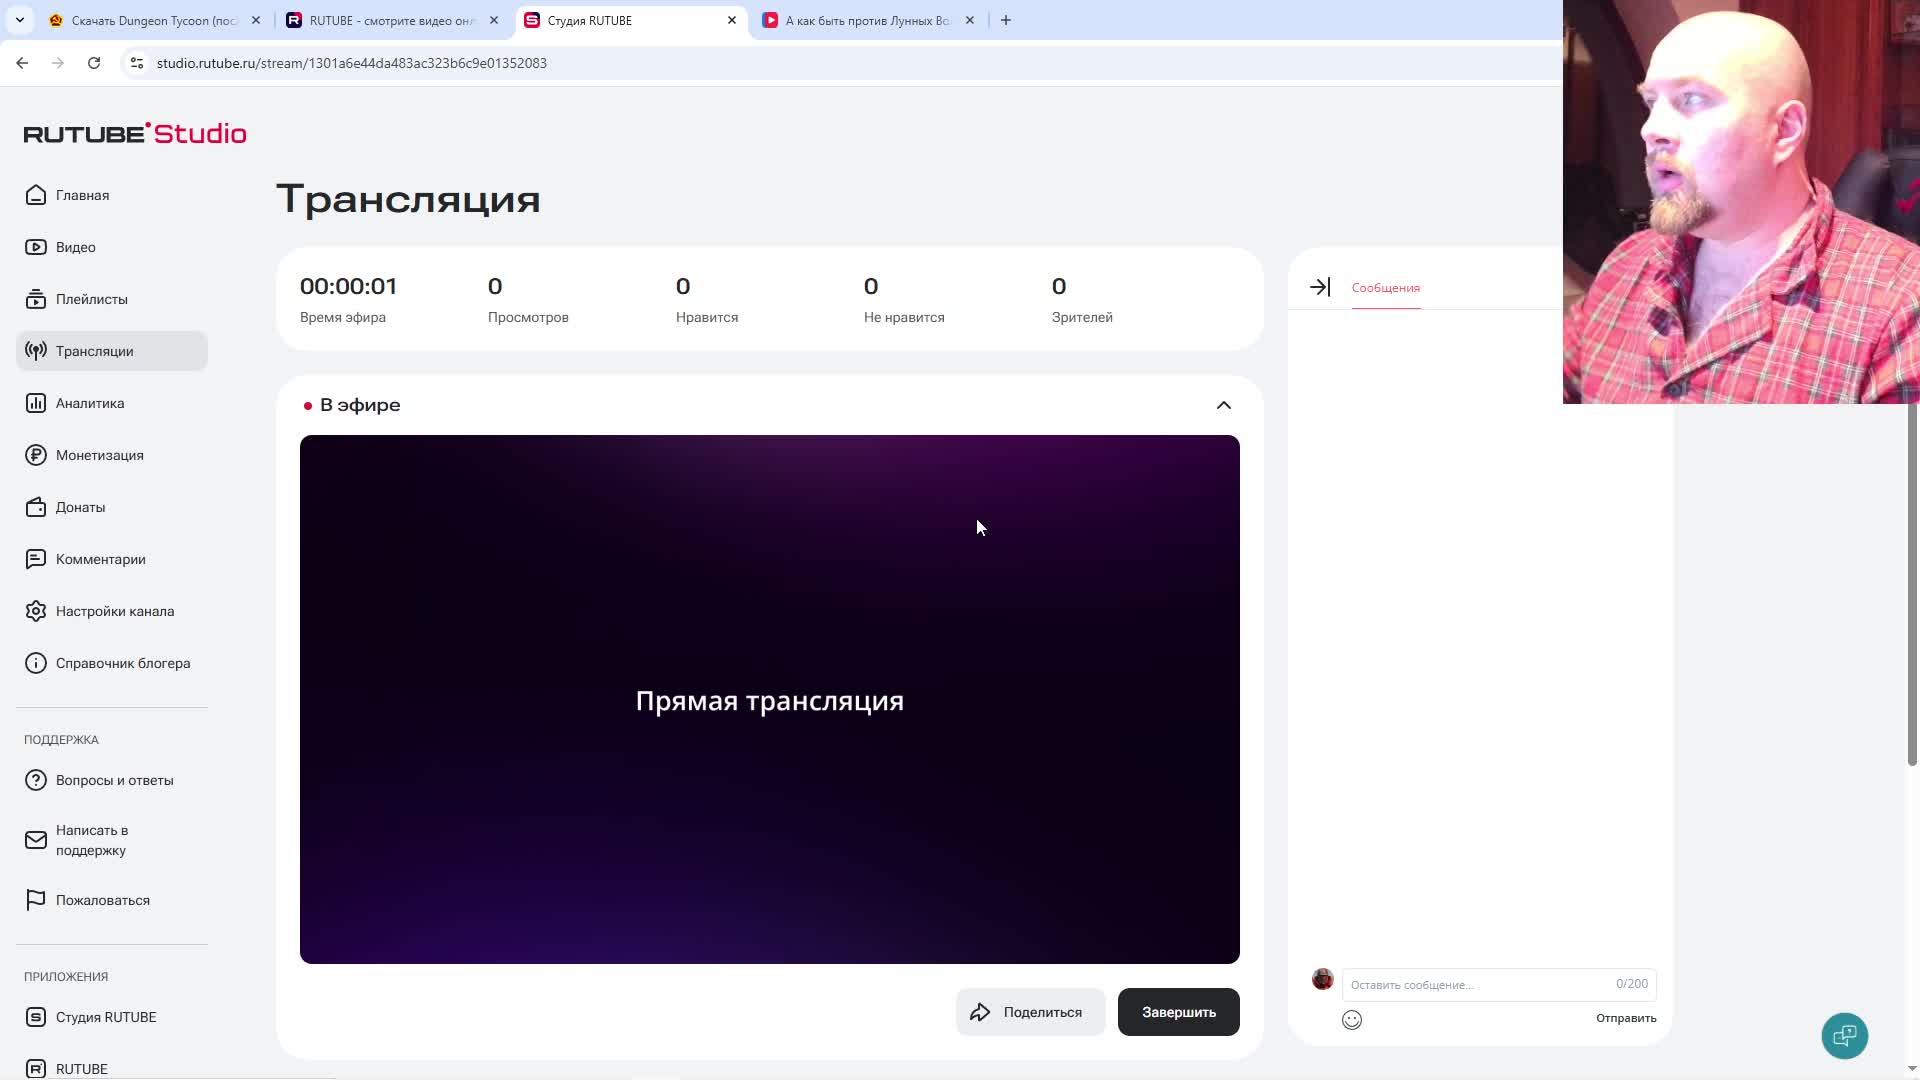The image size is (1920, 1080).
Task: Click the Отправить link in chat
Action: [x=1625, y=1018]
